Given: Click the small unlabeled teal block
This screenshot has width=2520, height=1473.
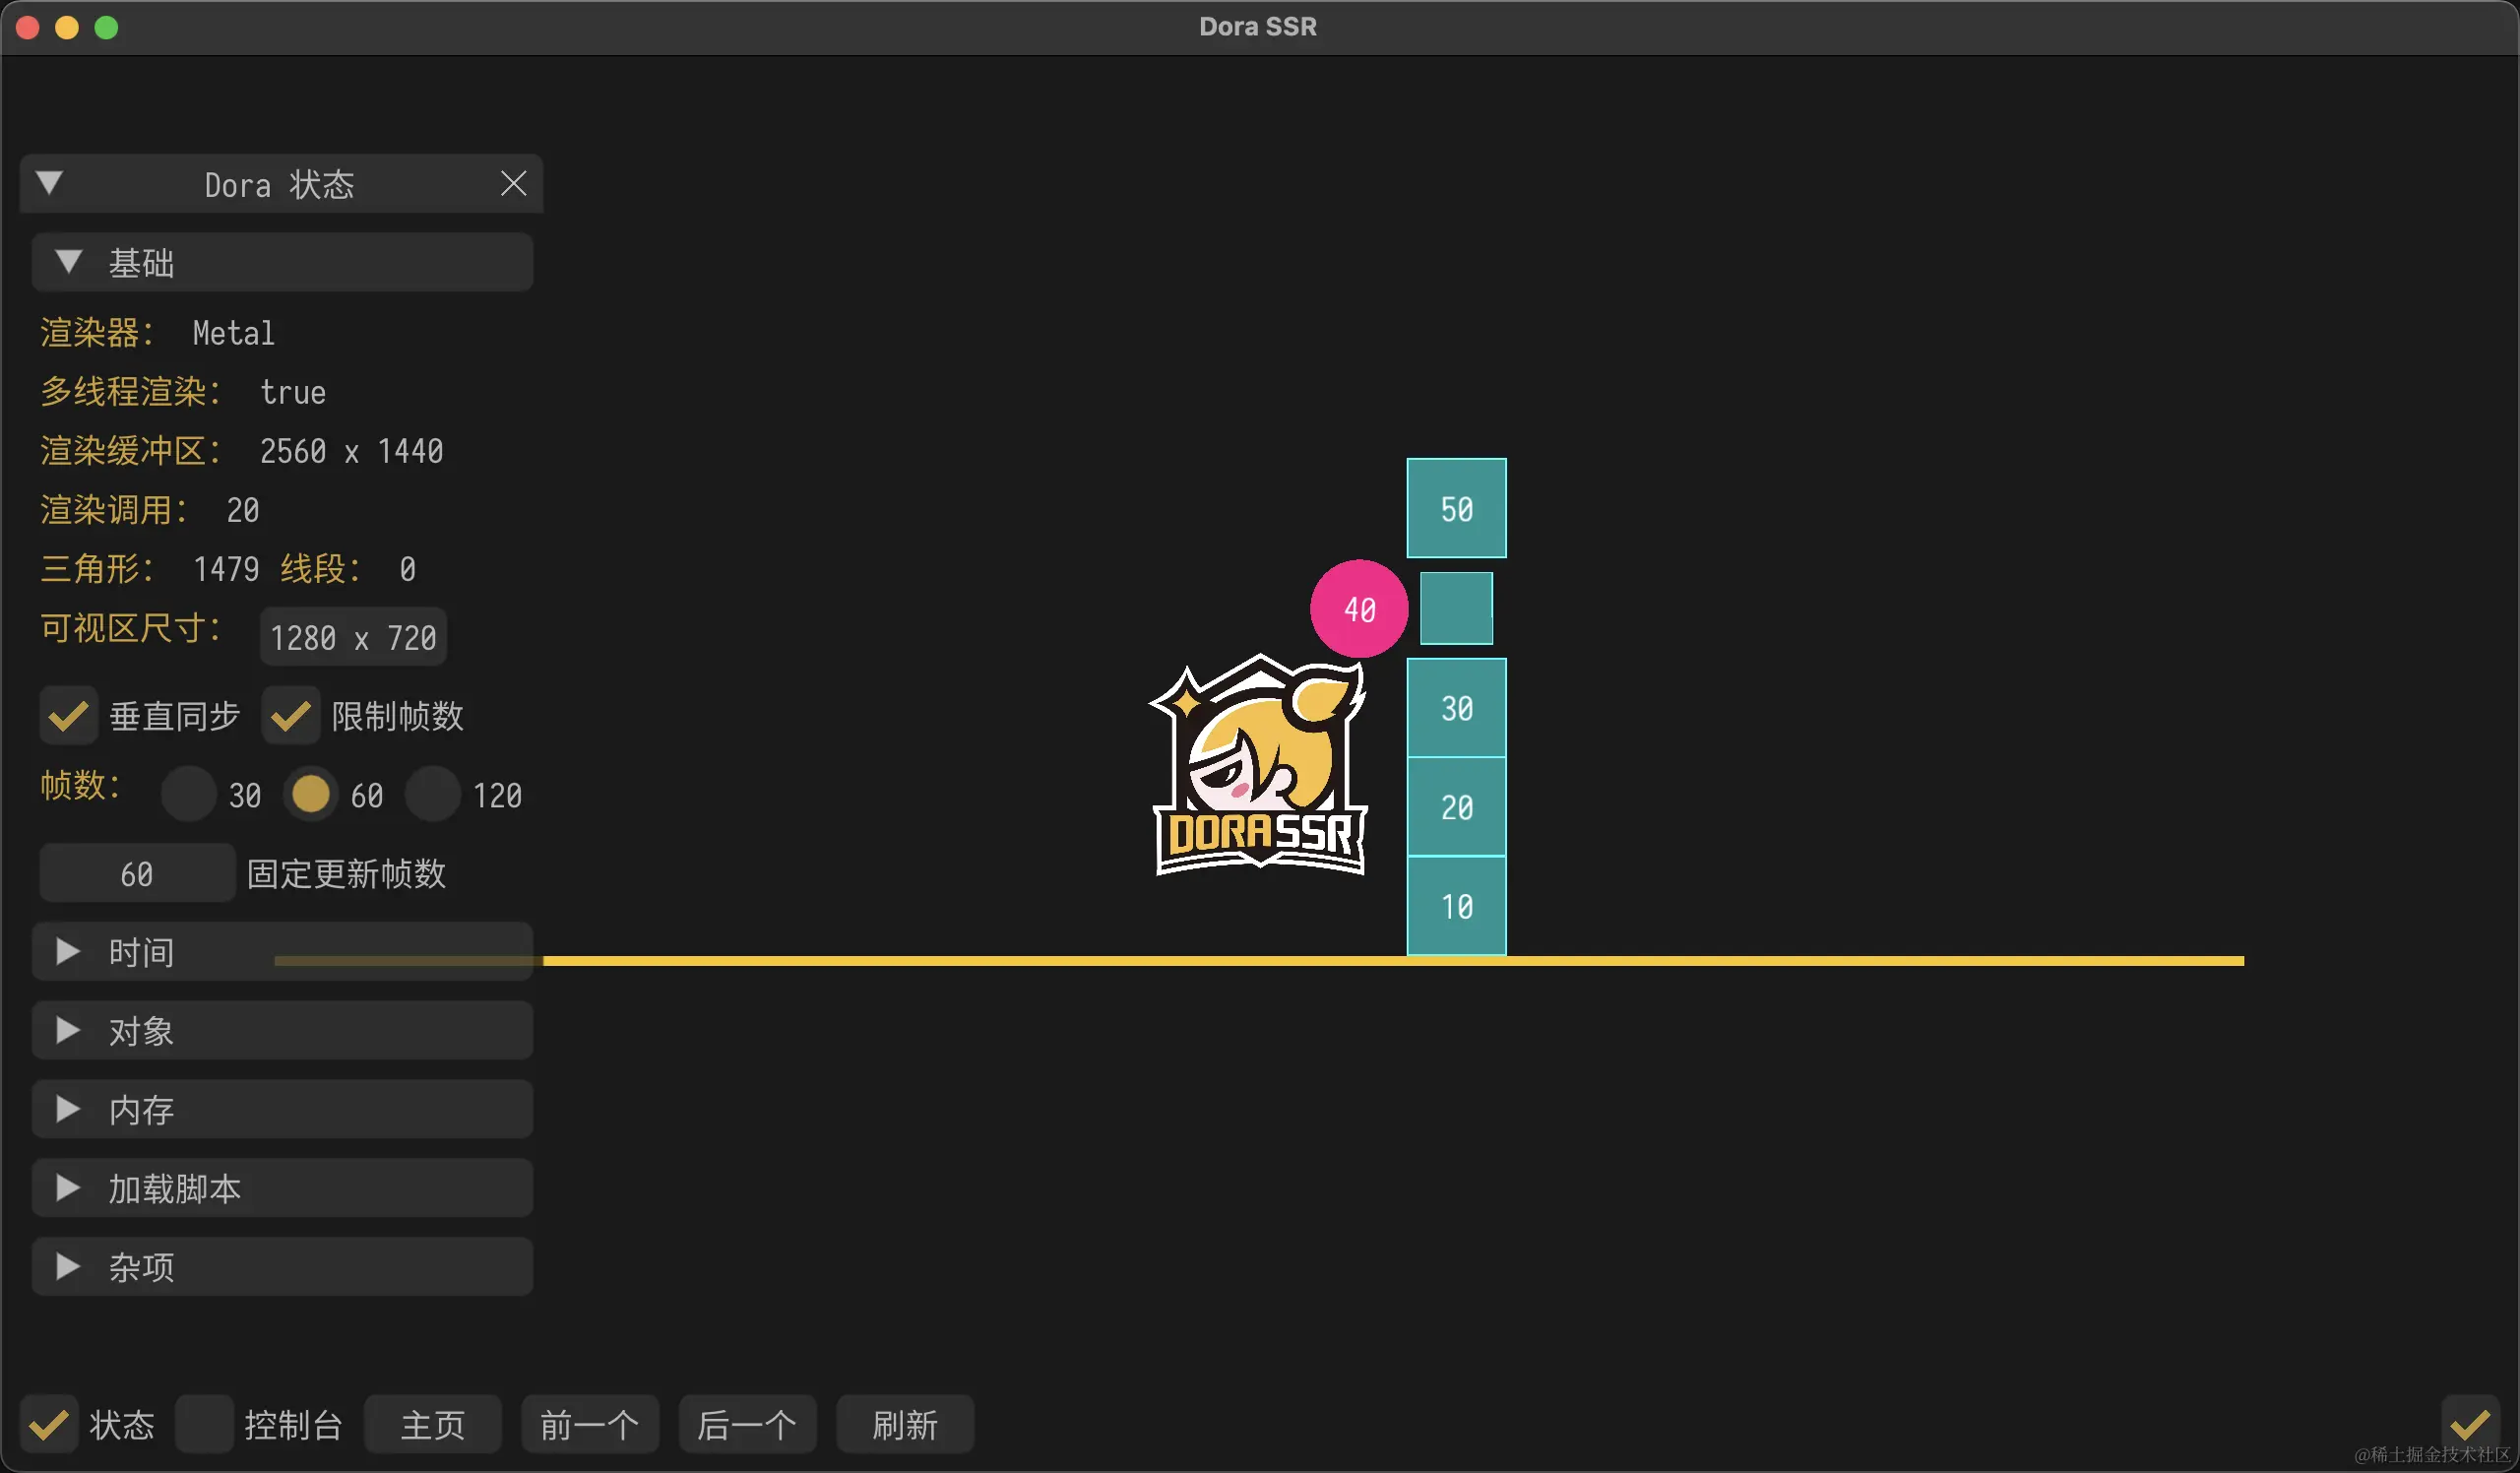Looking at the screenshot, I should point(1456,608).
